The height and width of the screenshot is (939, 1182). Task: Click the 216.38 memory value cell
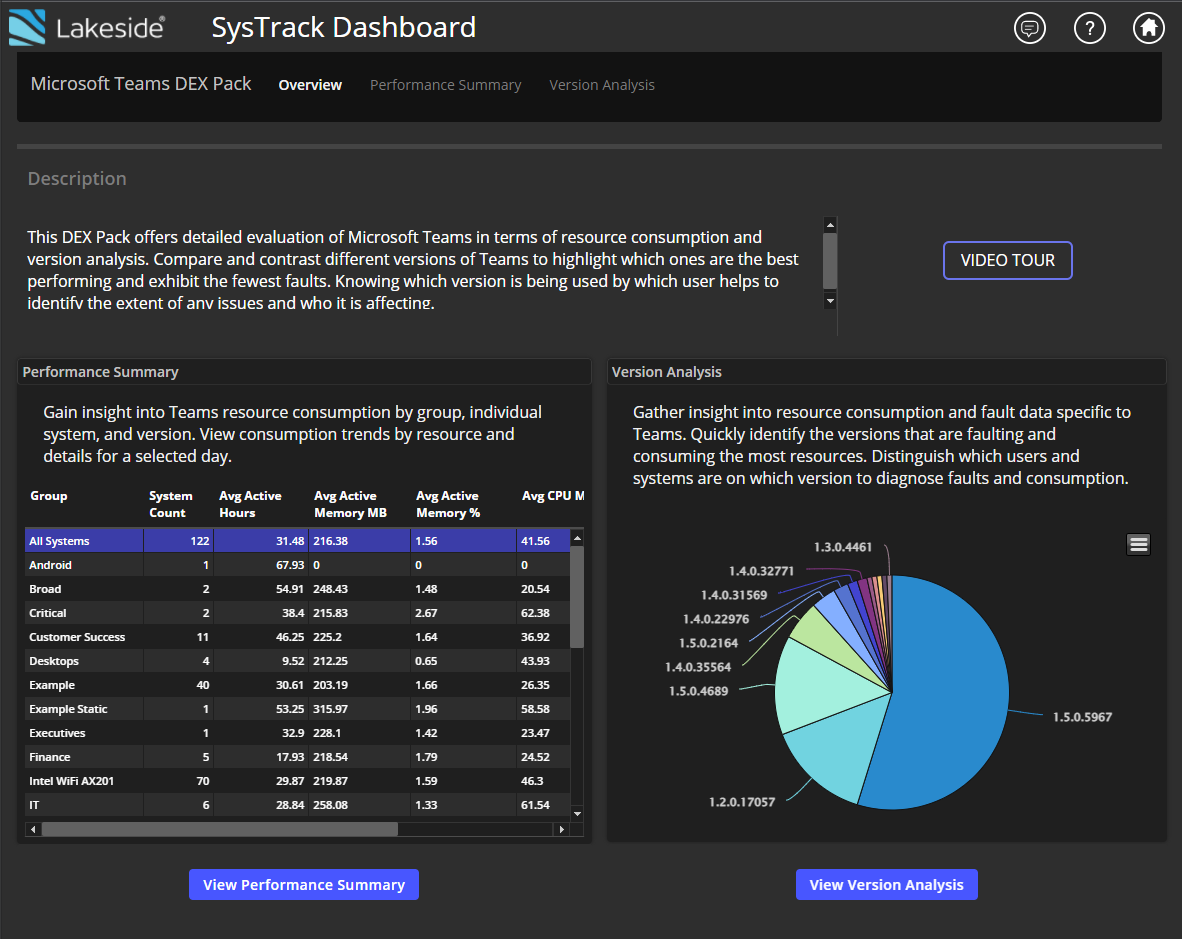click(360, 541)
